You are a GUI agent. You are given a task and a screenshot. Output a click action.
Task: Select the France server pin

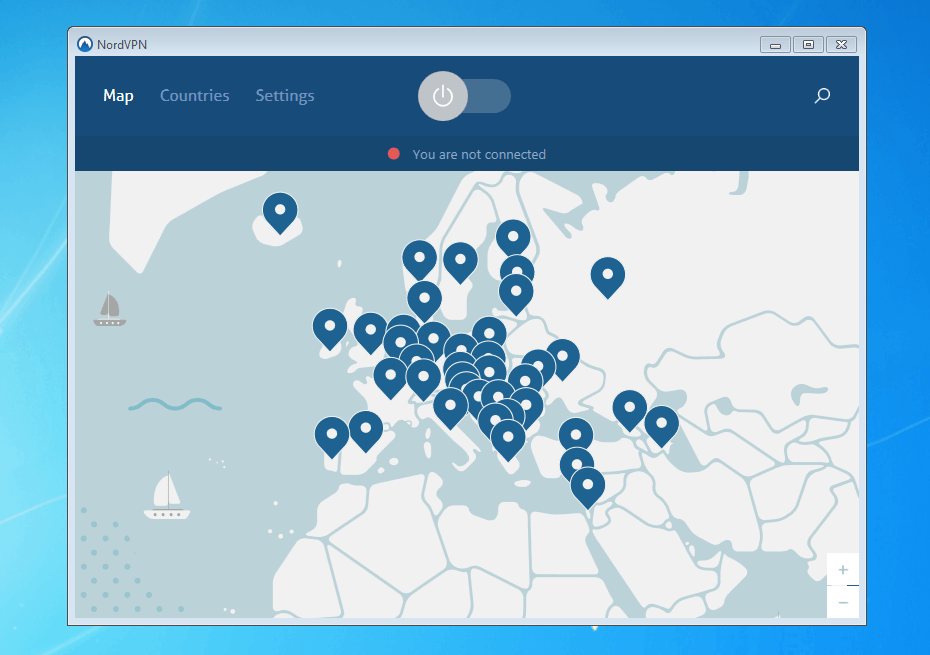pos(391,378)
